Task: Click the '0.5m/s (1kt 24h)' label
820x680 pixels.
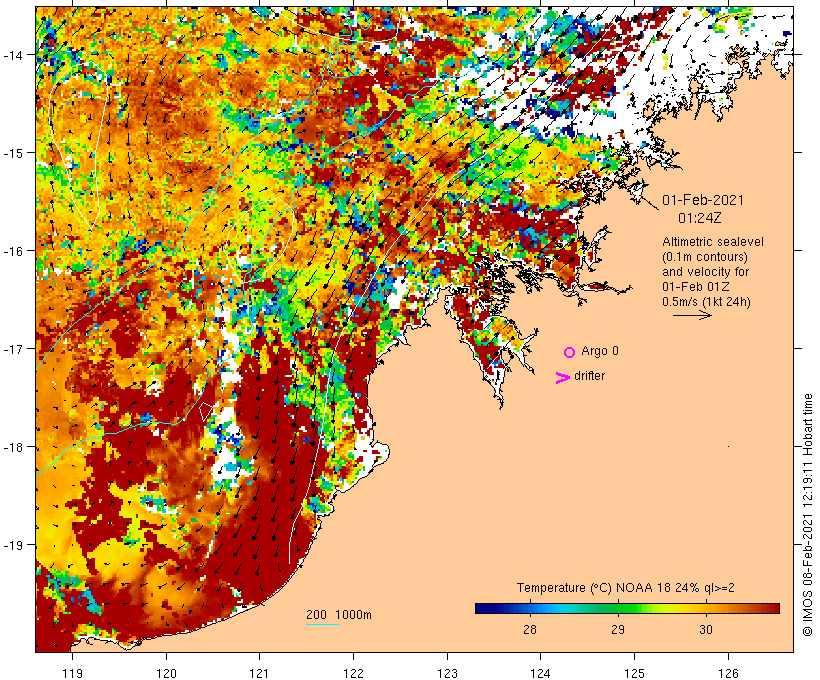Action: 706,302
